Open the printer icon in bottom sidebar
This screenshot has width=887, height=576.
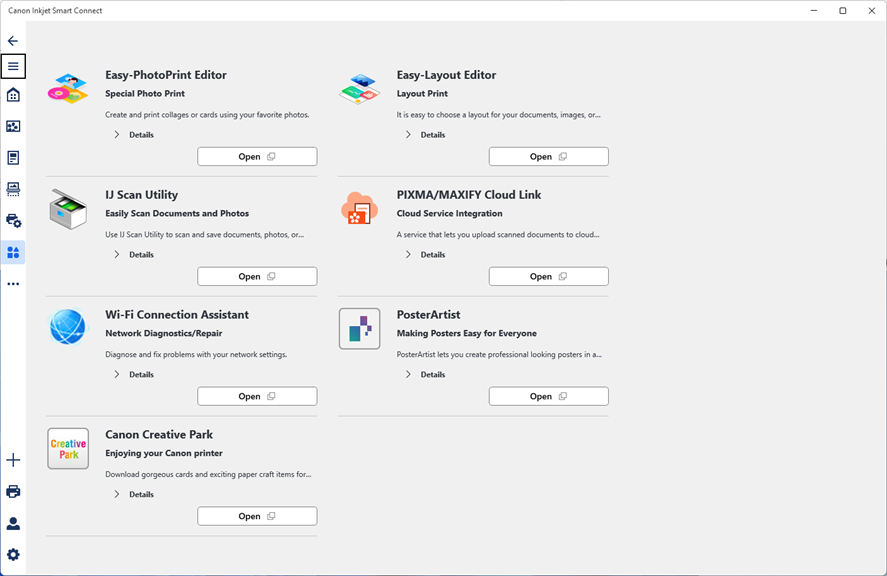click(x=13, y=492)
